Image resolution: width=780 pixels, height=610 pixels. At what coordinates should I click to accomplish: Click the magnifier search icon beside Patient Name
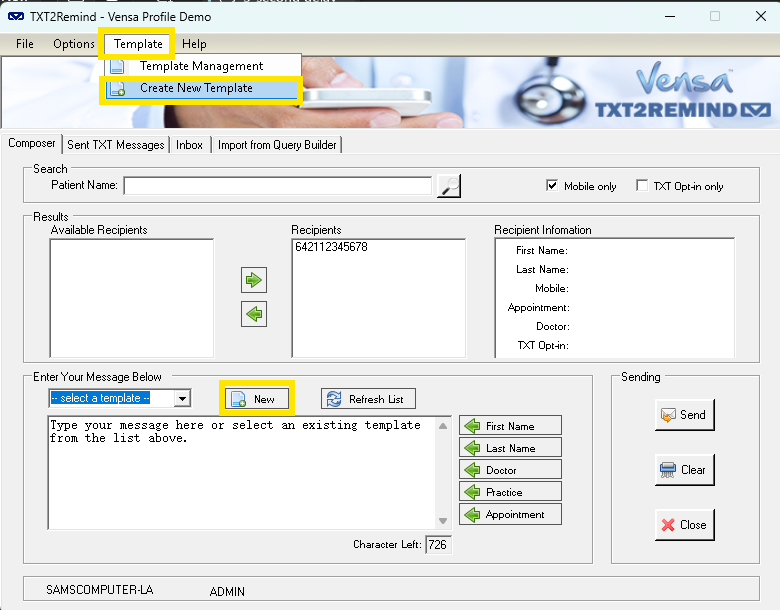(x=449, y=186)
